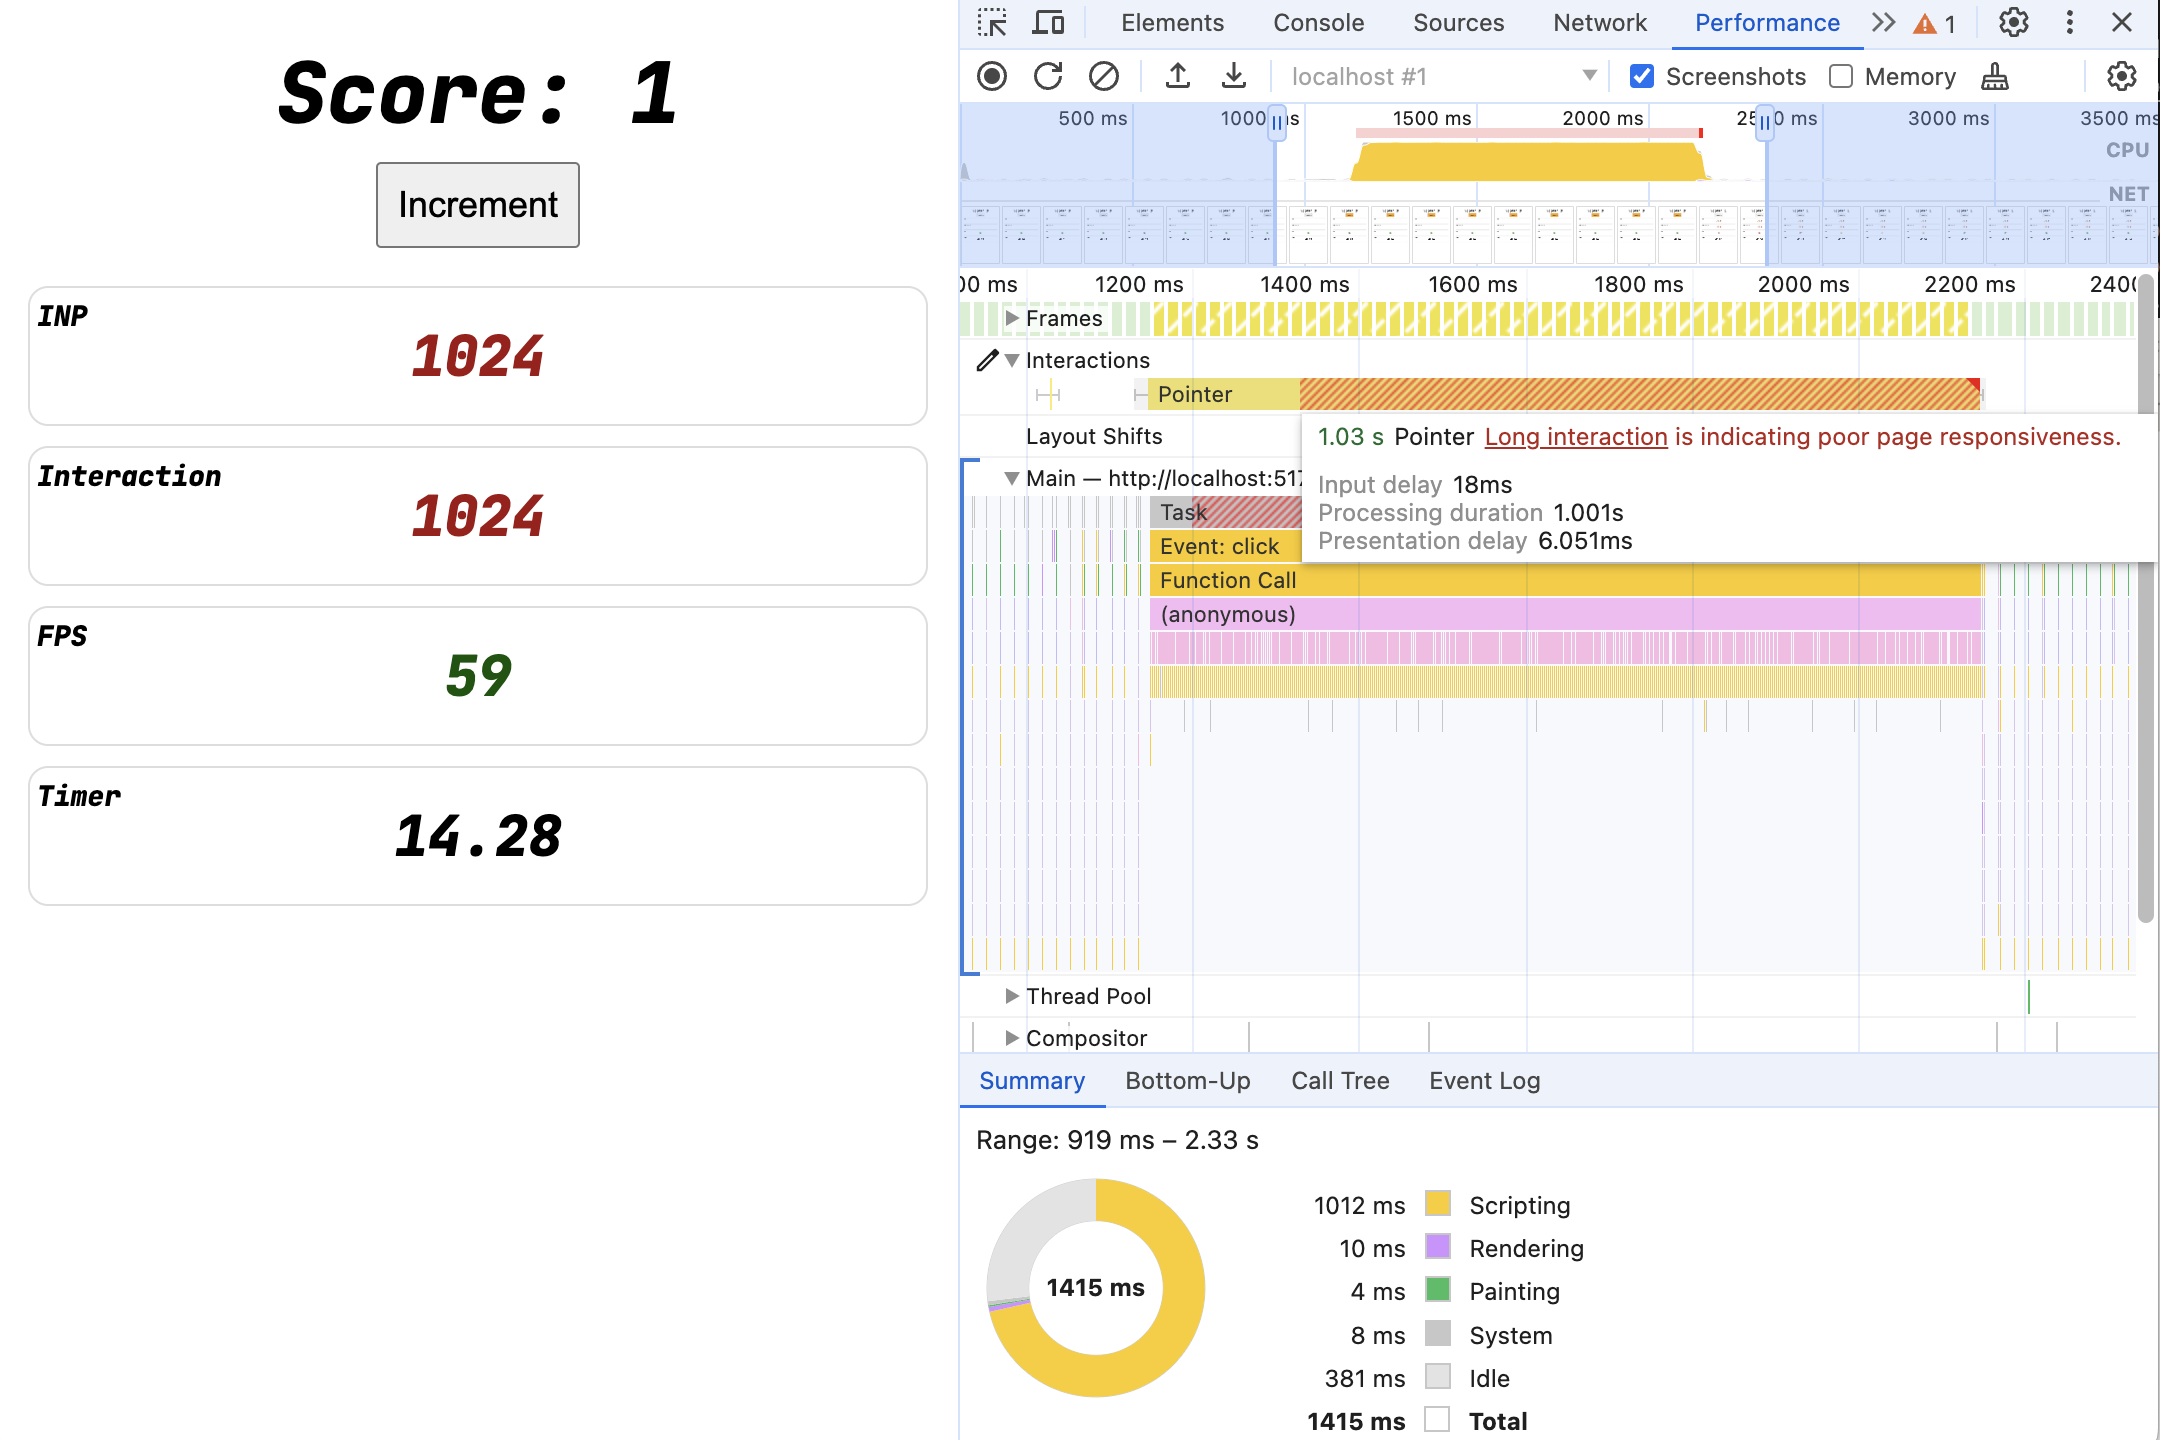
Task: Click the reload and profile icon
Action: point(1046,74)
